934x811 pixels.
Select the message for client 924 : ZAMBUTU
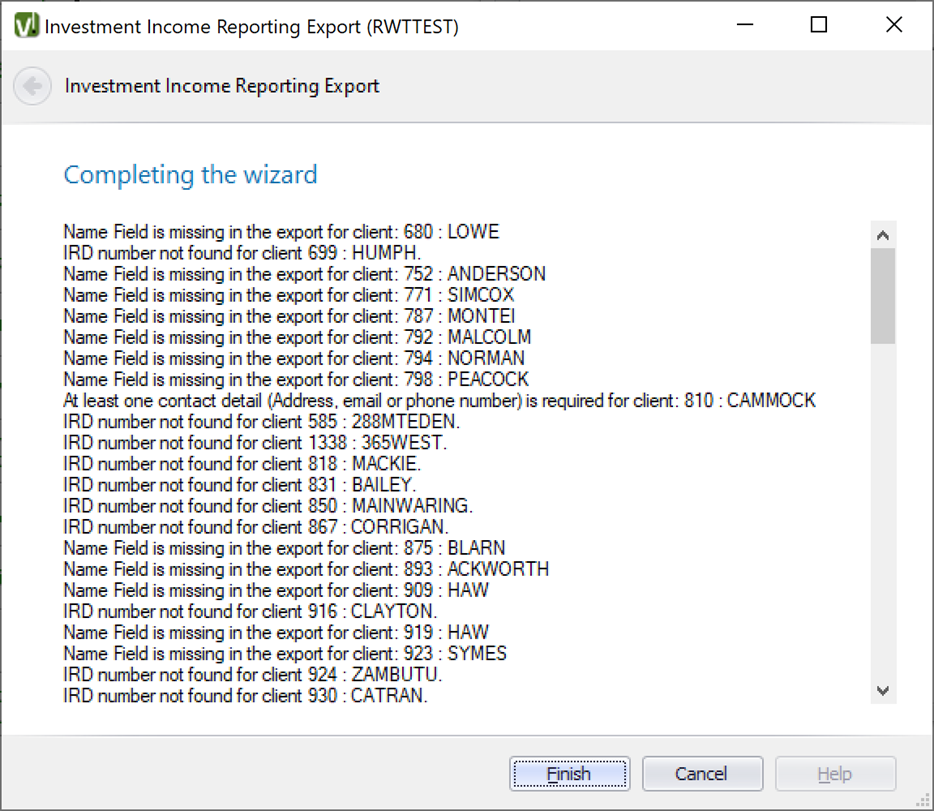(x=253, y=675)
